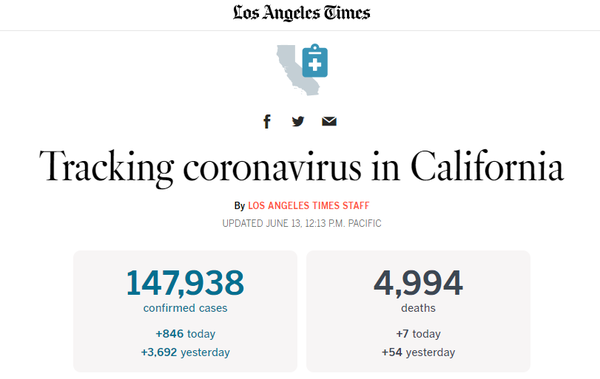Click the word By before the byline
This screenshot has height=379, width=600.
pos(239,206)
